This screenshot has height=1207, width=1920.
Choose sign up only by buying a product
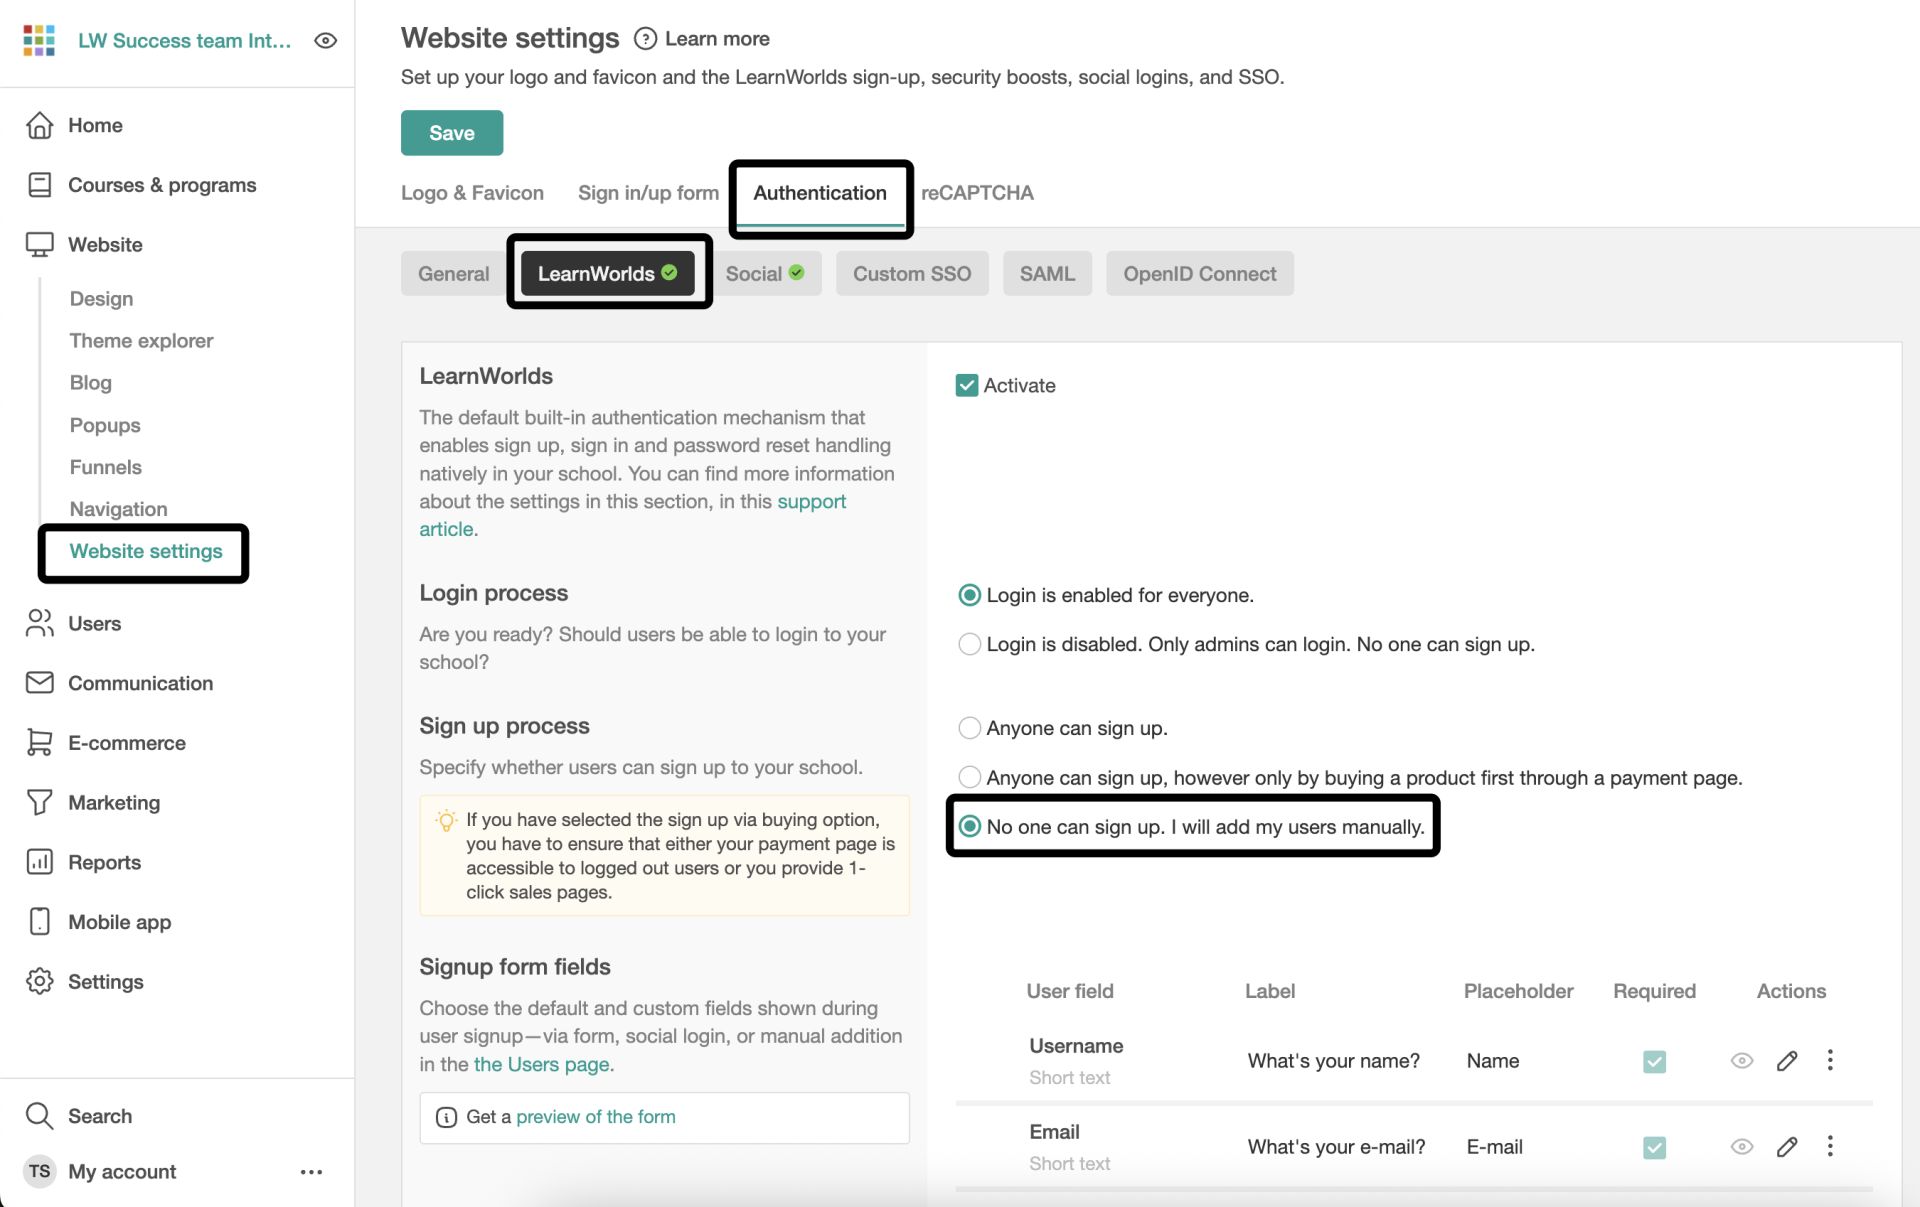pos(969,777)
